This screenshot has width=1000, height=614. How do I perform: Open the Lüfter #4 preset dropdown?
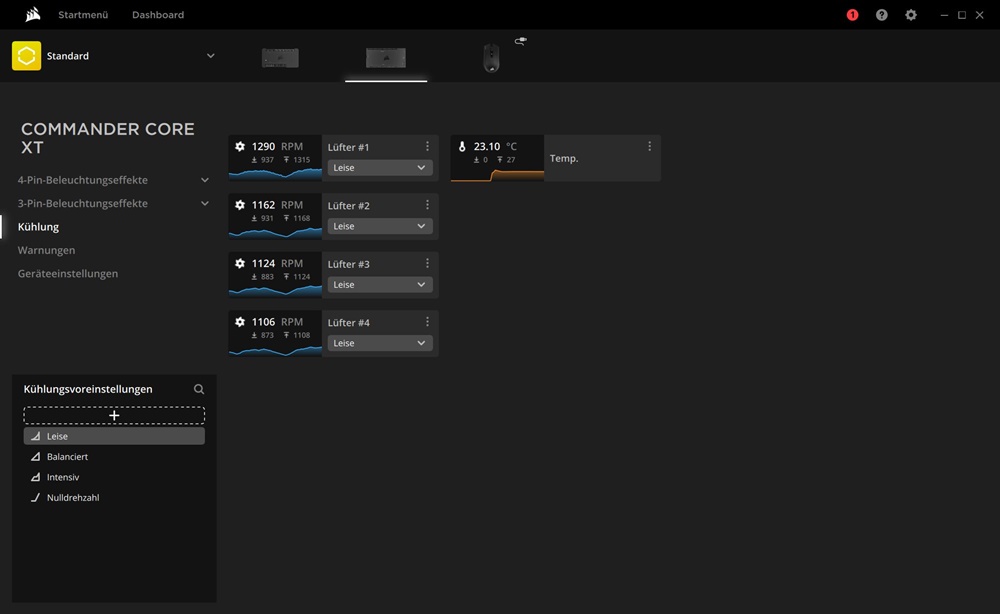point(380,343)
